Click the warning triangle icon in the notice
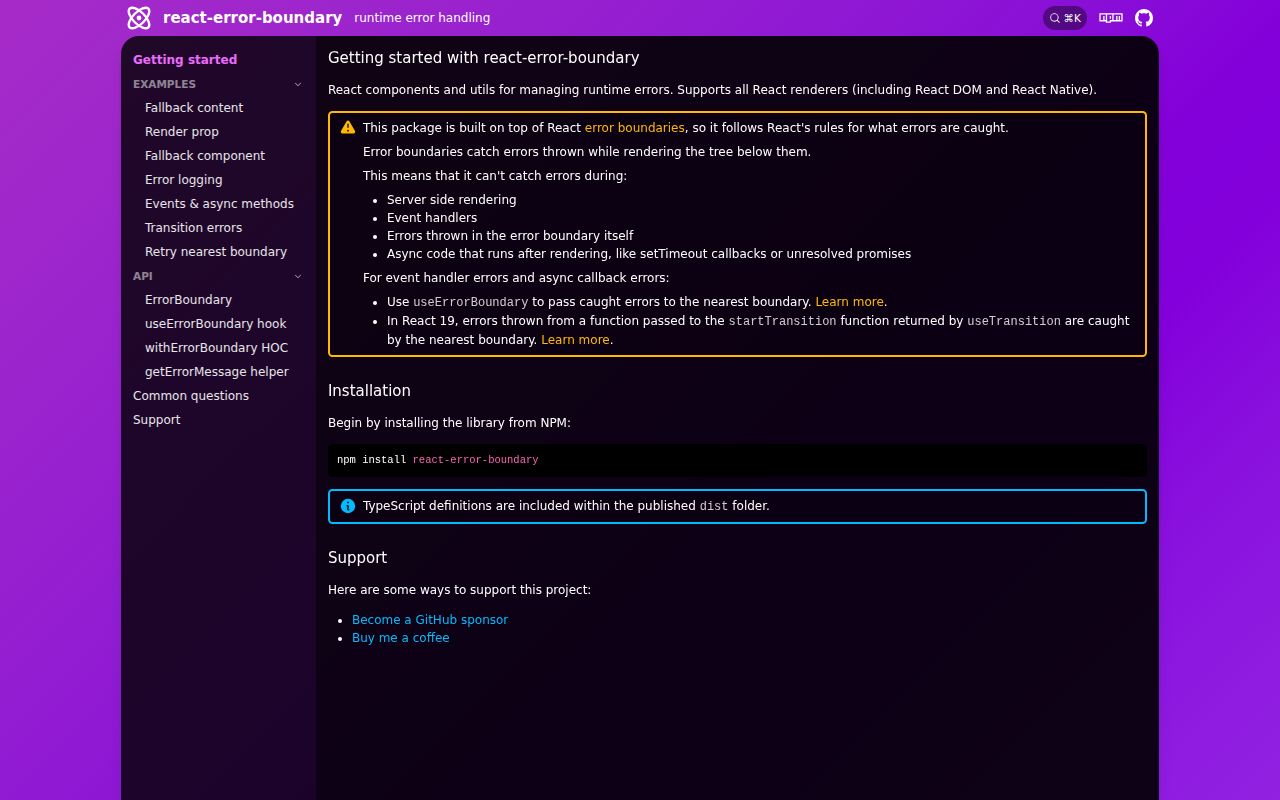1280x800 pixels. tap(348, 128)
